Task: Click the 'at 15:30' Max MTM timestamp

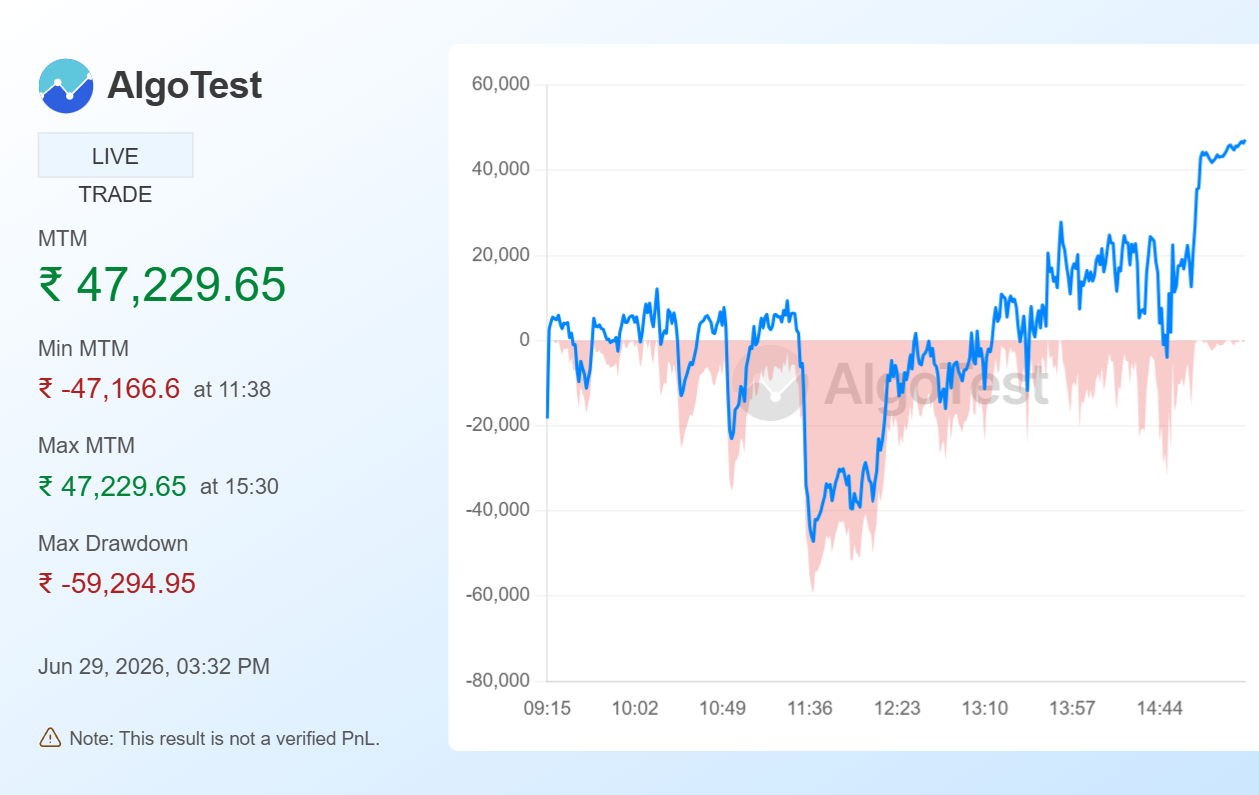Action: coord(239,487)
